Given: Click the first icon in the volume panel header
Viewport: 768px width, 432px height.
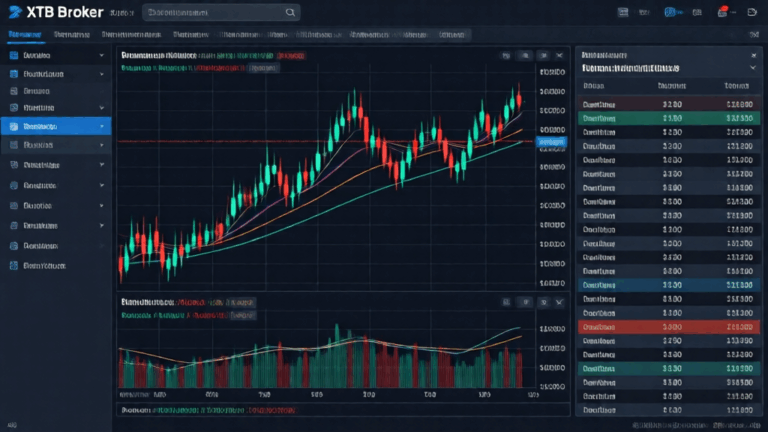Looking at the screenshot, I should point(506,302).
